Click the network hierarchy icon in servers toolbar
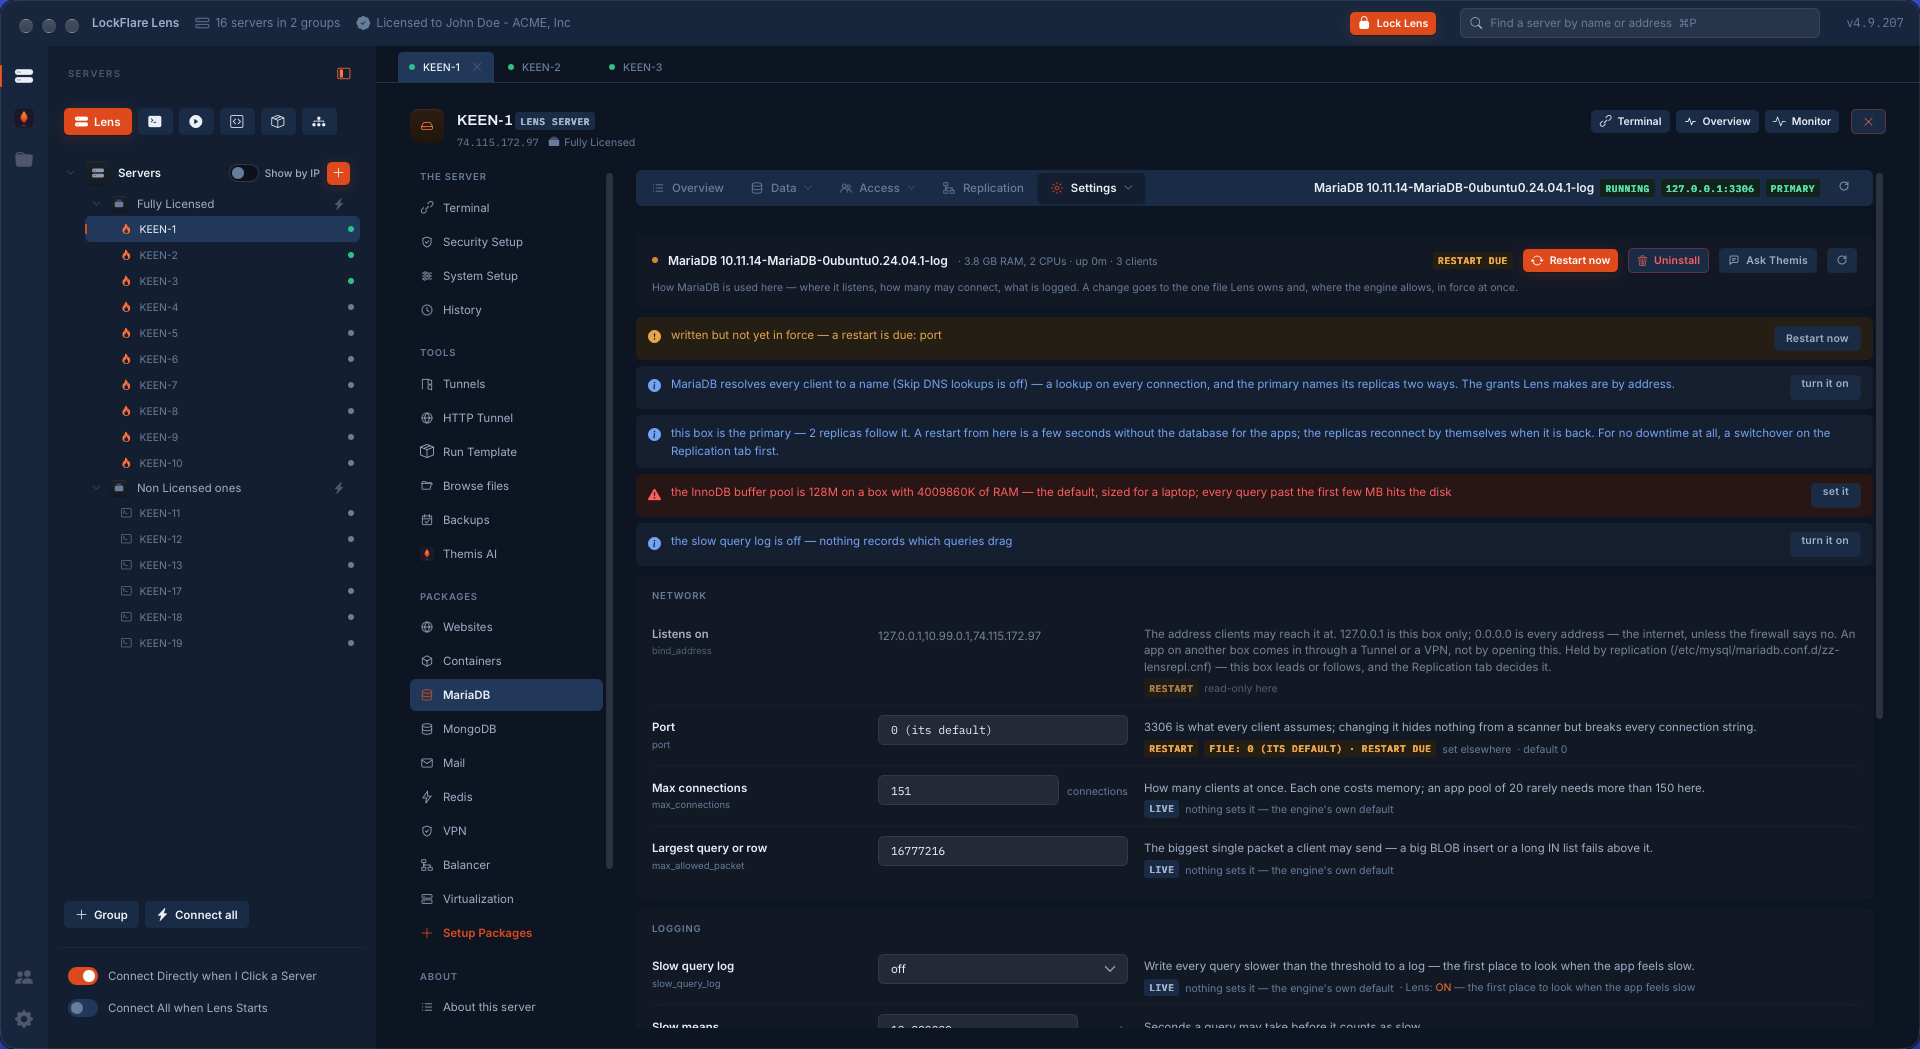The height and width of the screenshot is (1049, 1920). [x=319, y=122]
